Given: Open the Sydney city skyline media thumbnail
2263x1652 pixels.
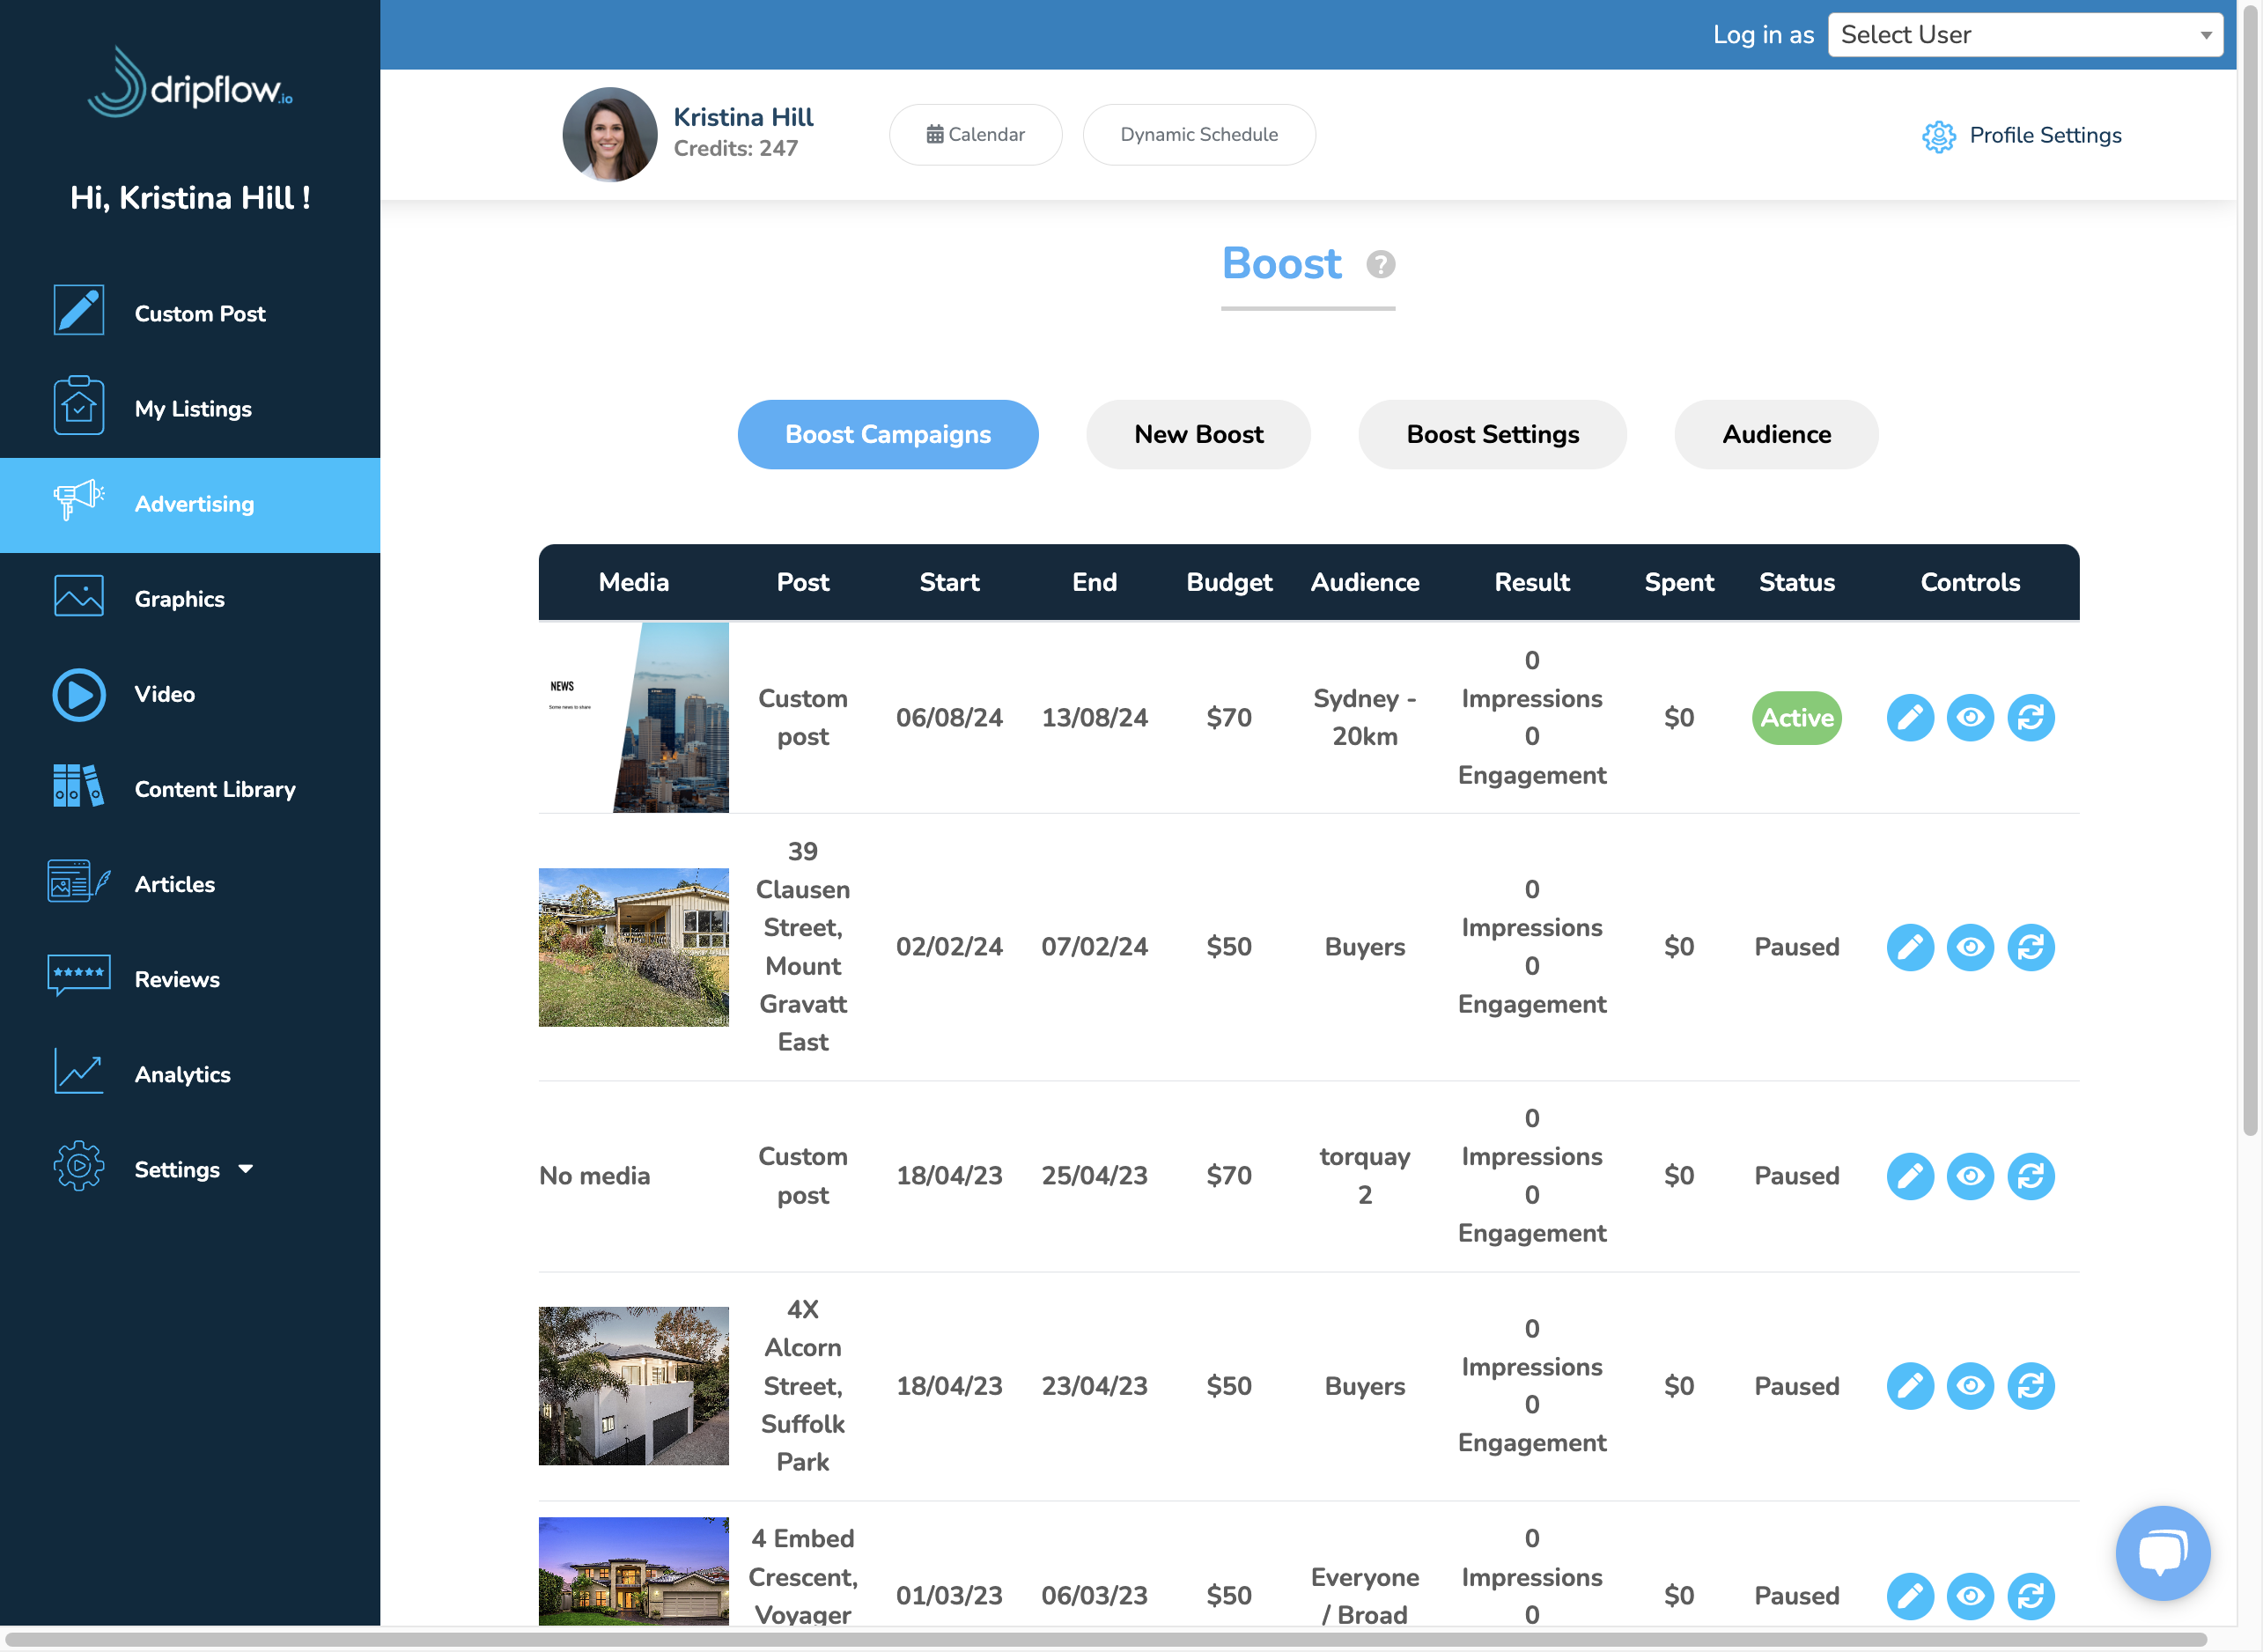Looking at the screenshot, I should [634, 718].
